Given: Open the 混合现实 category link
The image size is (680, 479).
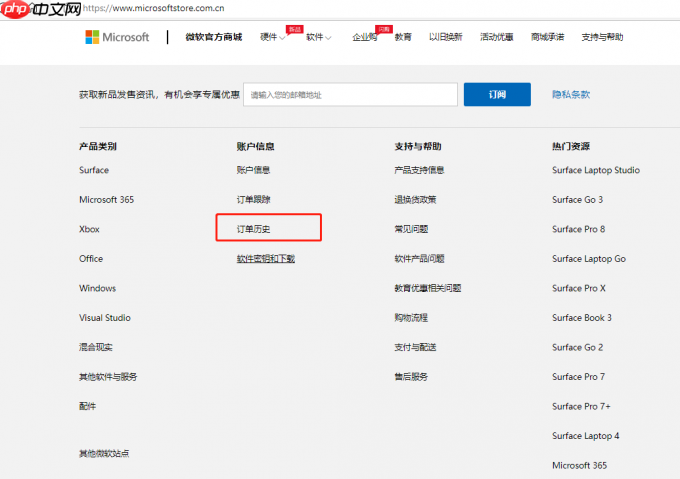Looking at the screenshot, I should pos(95,347).
